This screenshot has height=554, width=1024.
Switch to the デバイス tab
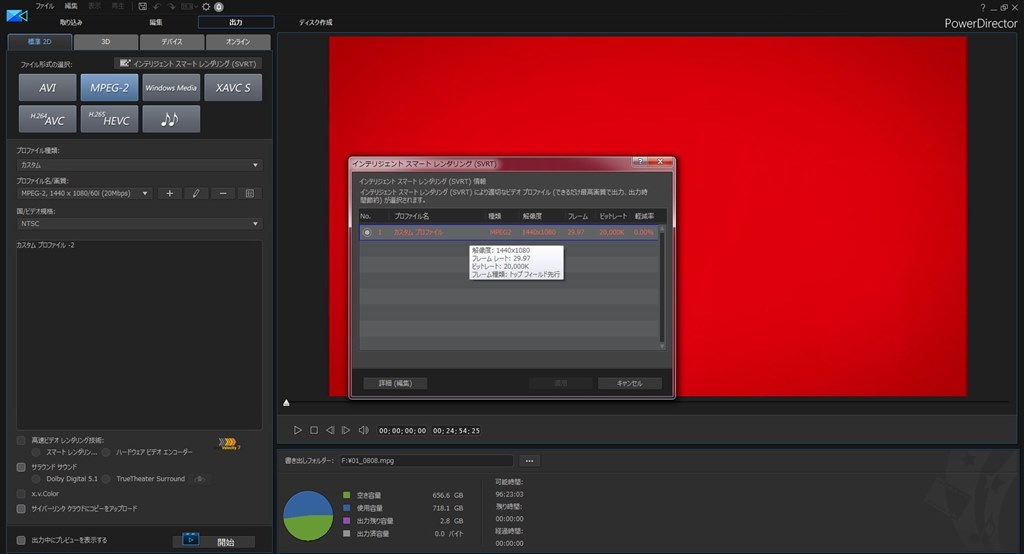tap(172, 42)
